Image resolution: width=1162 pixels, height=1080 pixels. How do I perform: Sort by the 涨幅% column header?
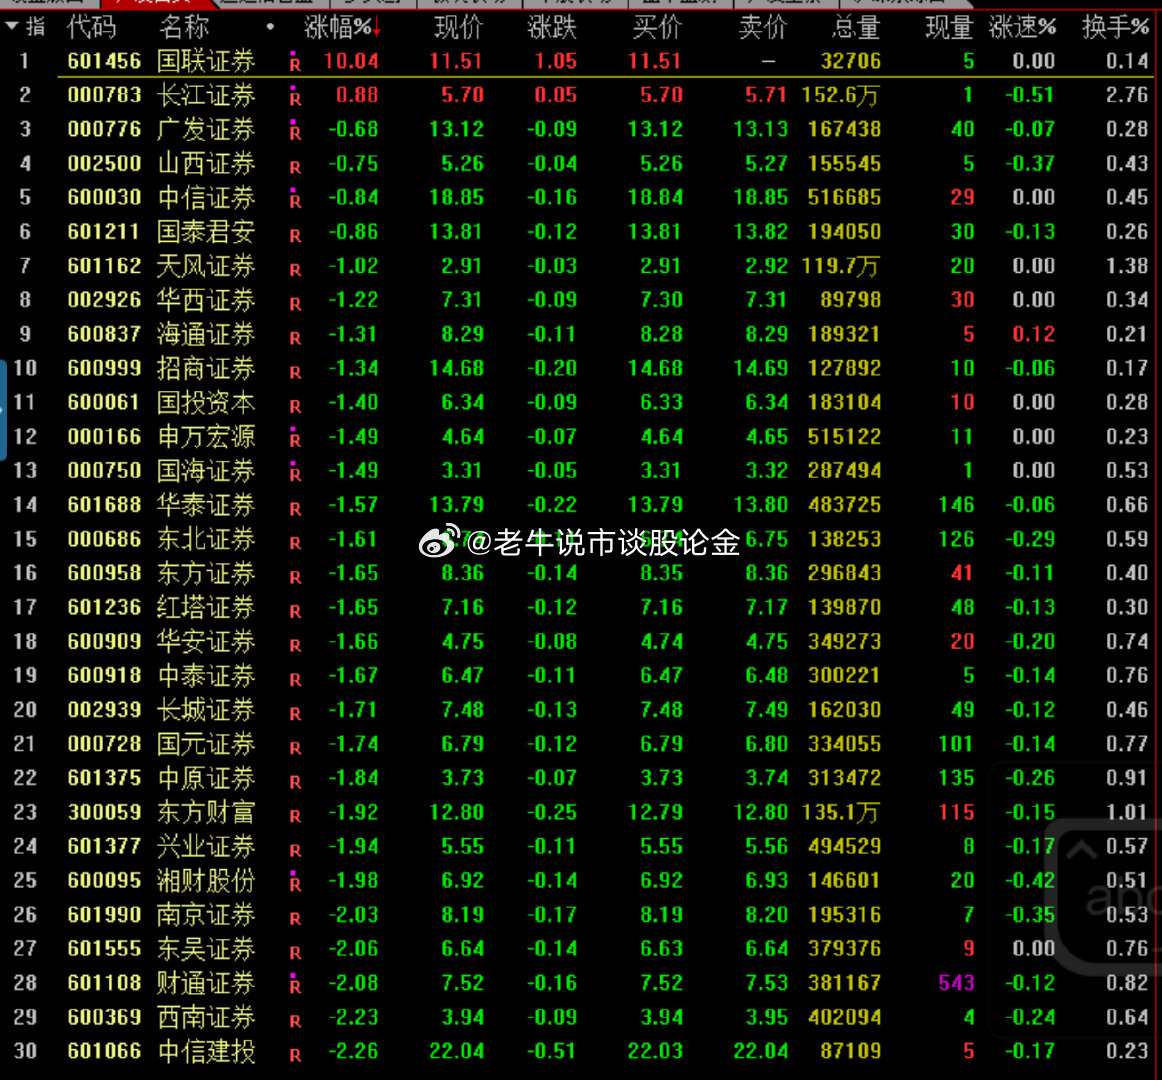point(337,27)
